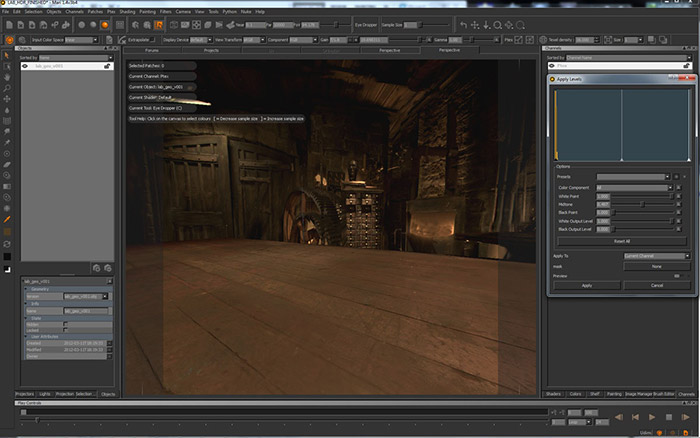Open the Presets dropdown in Apply Levels
This screenshot has width=700, height=438.
(x=633, y=177)
